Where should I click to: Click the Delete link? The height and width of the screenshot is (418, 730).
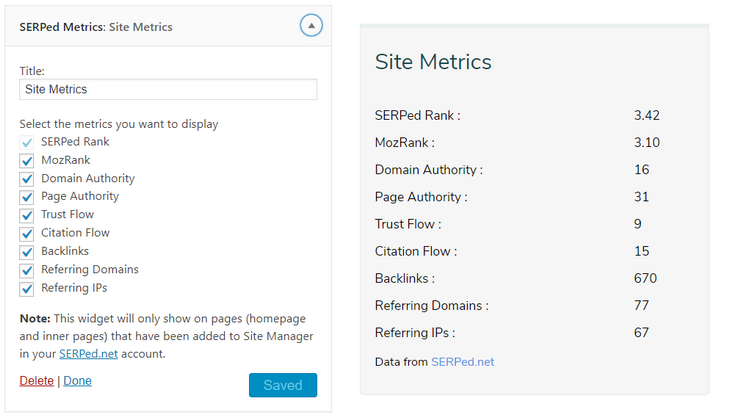click(36, 381)
